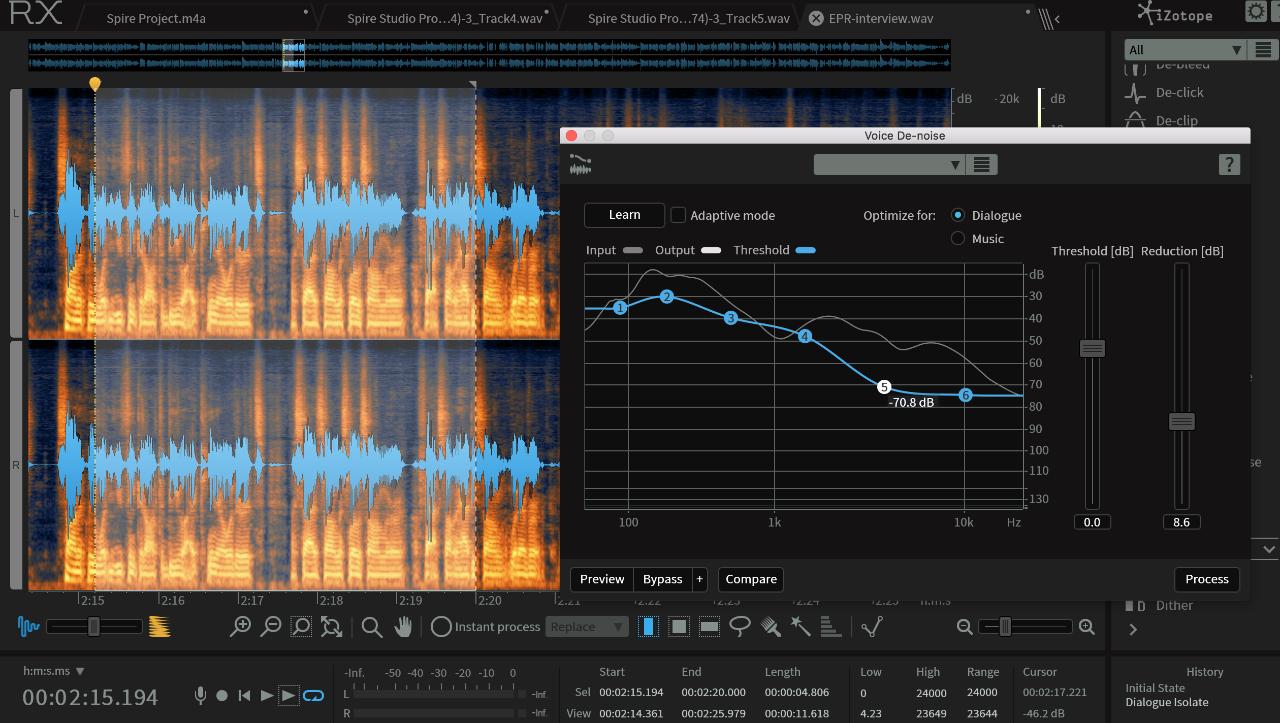Toggle loop playback
Image resolution: width=1280 pixels, height=723 pixels.
click(314, 695)
